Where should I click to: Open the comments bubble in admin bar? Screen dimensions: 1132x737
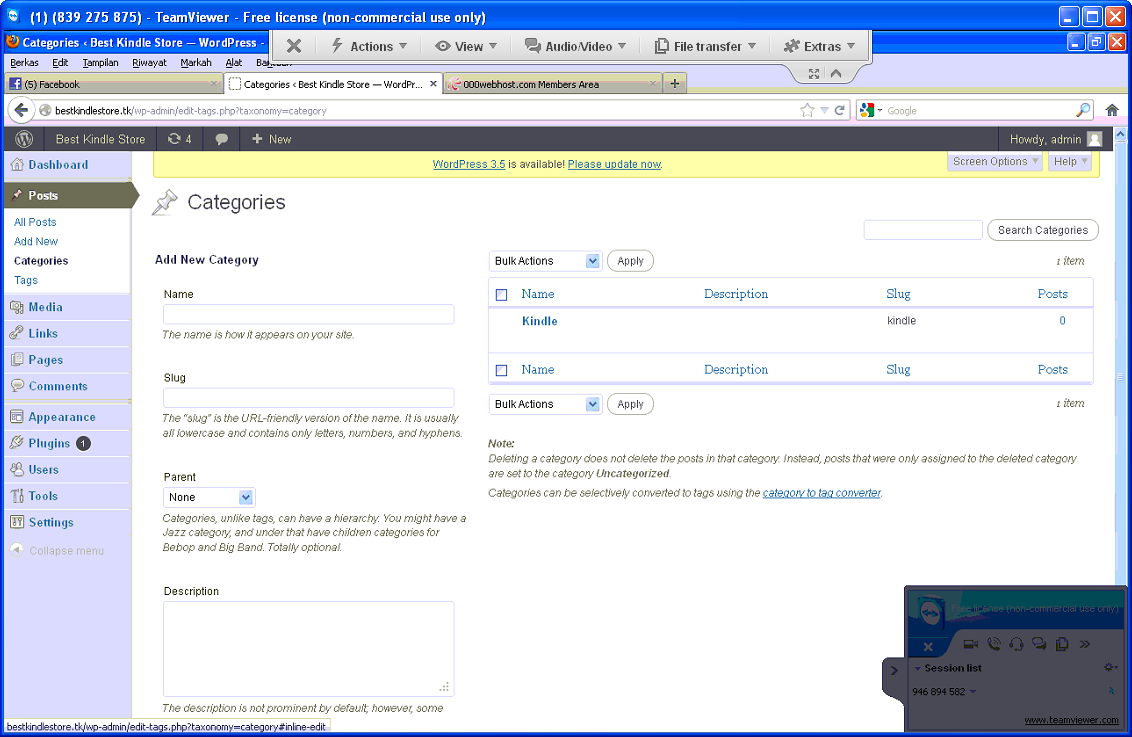point(222,139)
